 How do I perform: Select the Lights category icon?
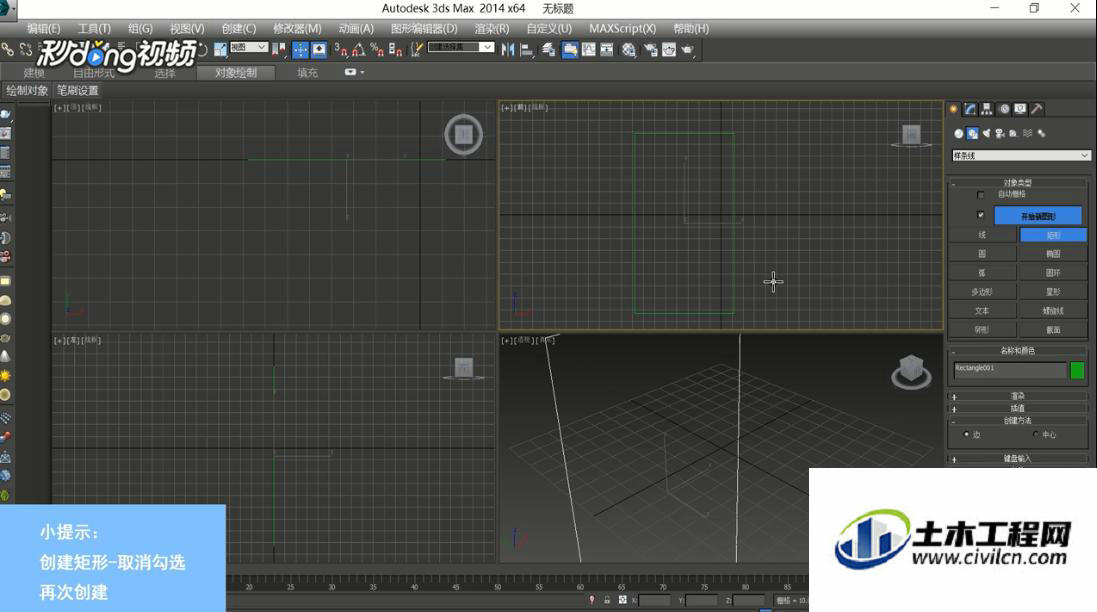click(x=986, y=133)
